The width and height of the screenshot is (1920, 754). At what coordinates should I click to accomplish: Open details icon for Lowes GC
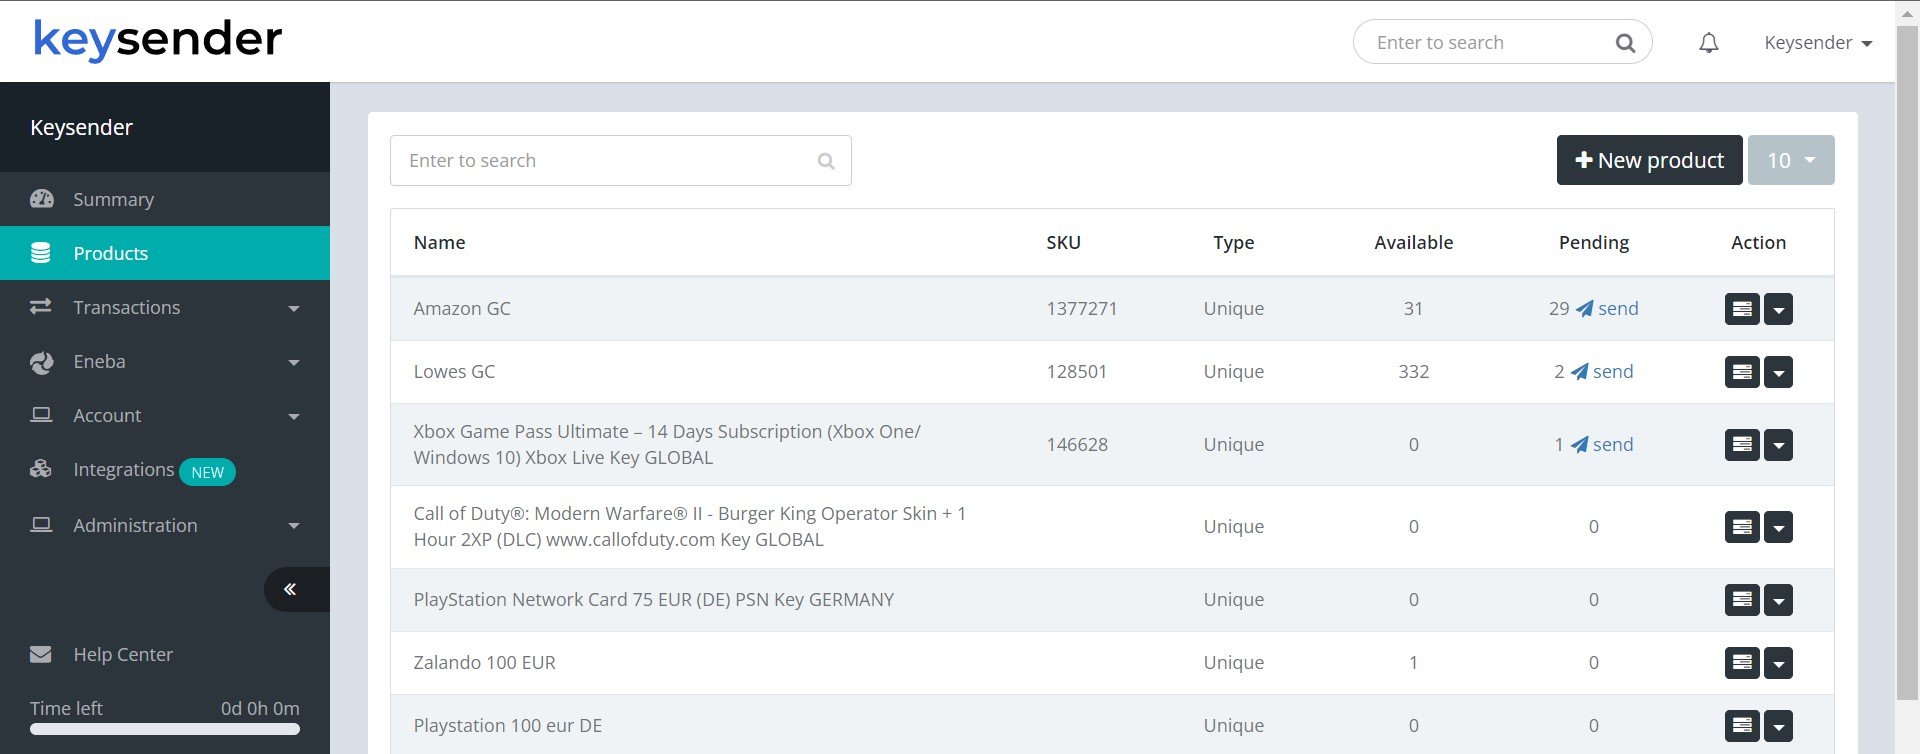[x=1741, y=372]
